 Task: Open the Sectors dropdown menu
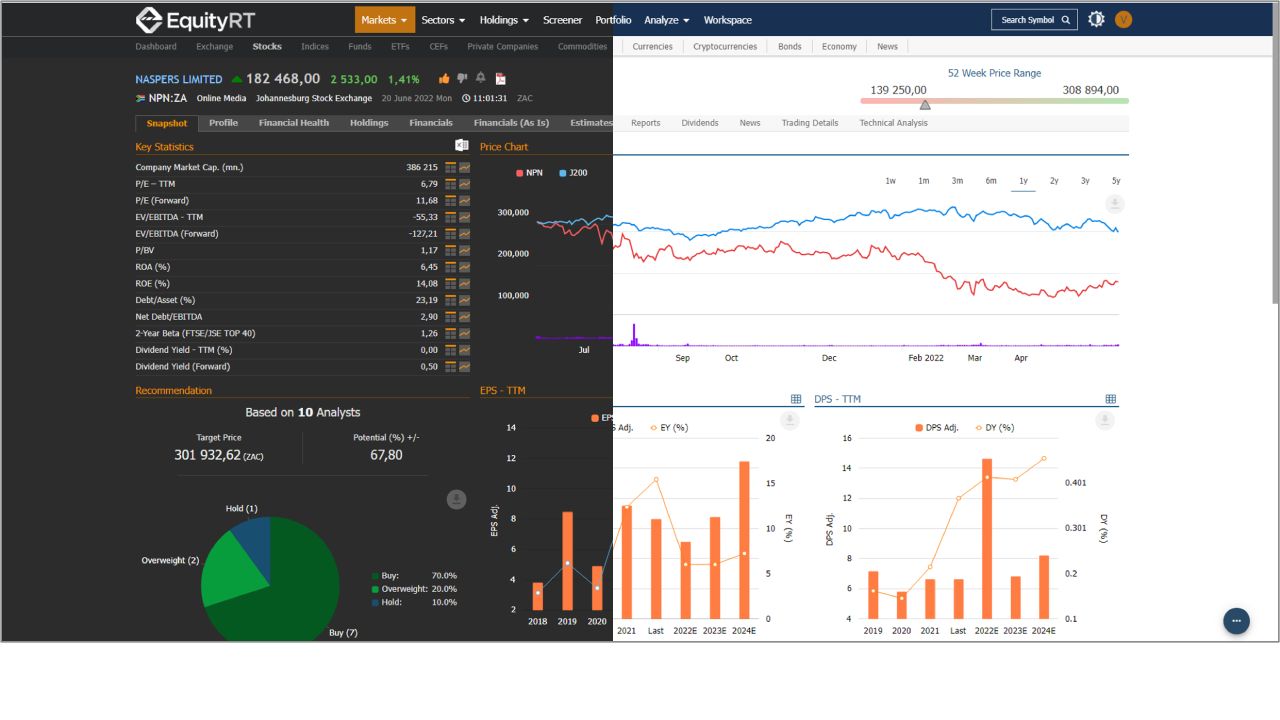tap(443, 20)
